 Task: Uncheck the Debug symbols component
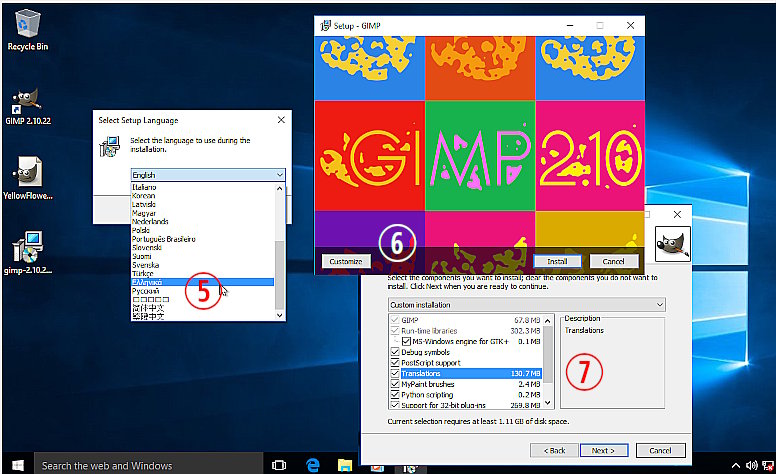[x=394, y=353]
